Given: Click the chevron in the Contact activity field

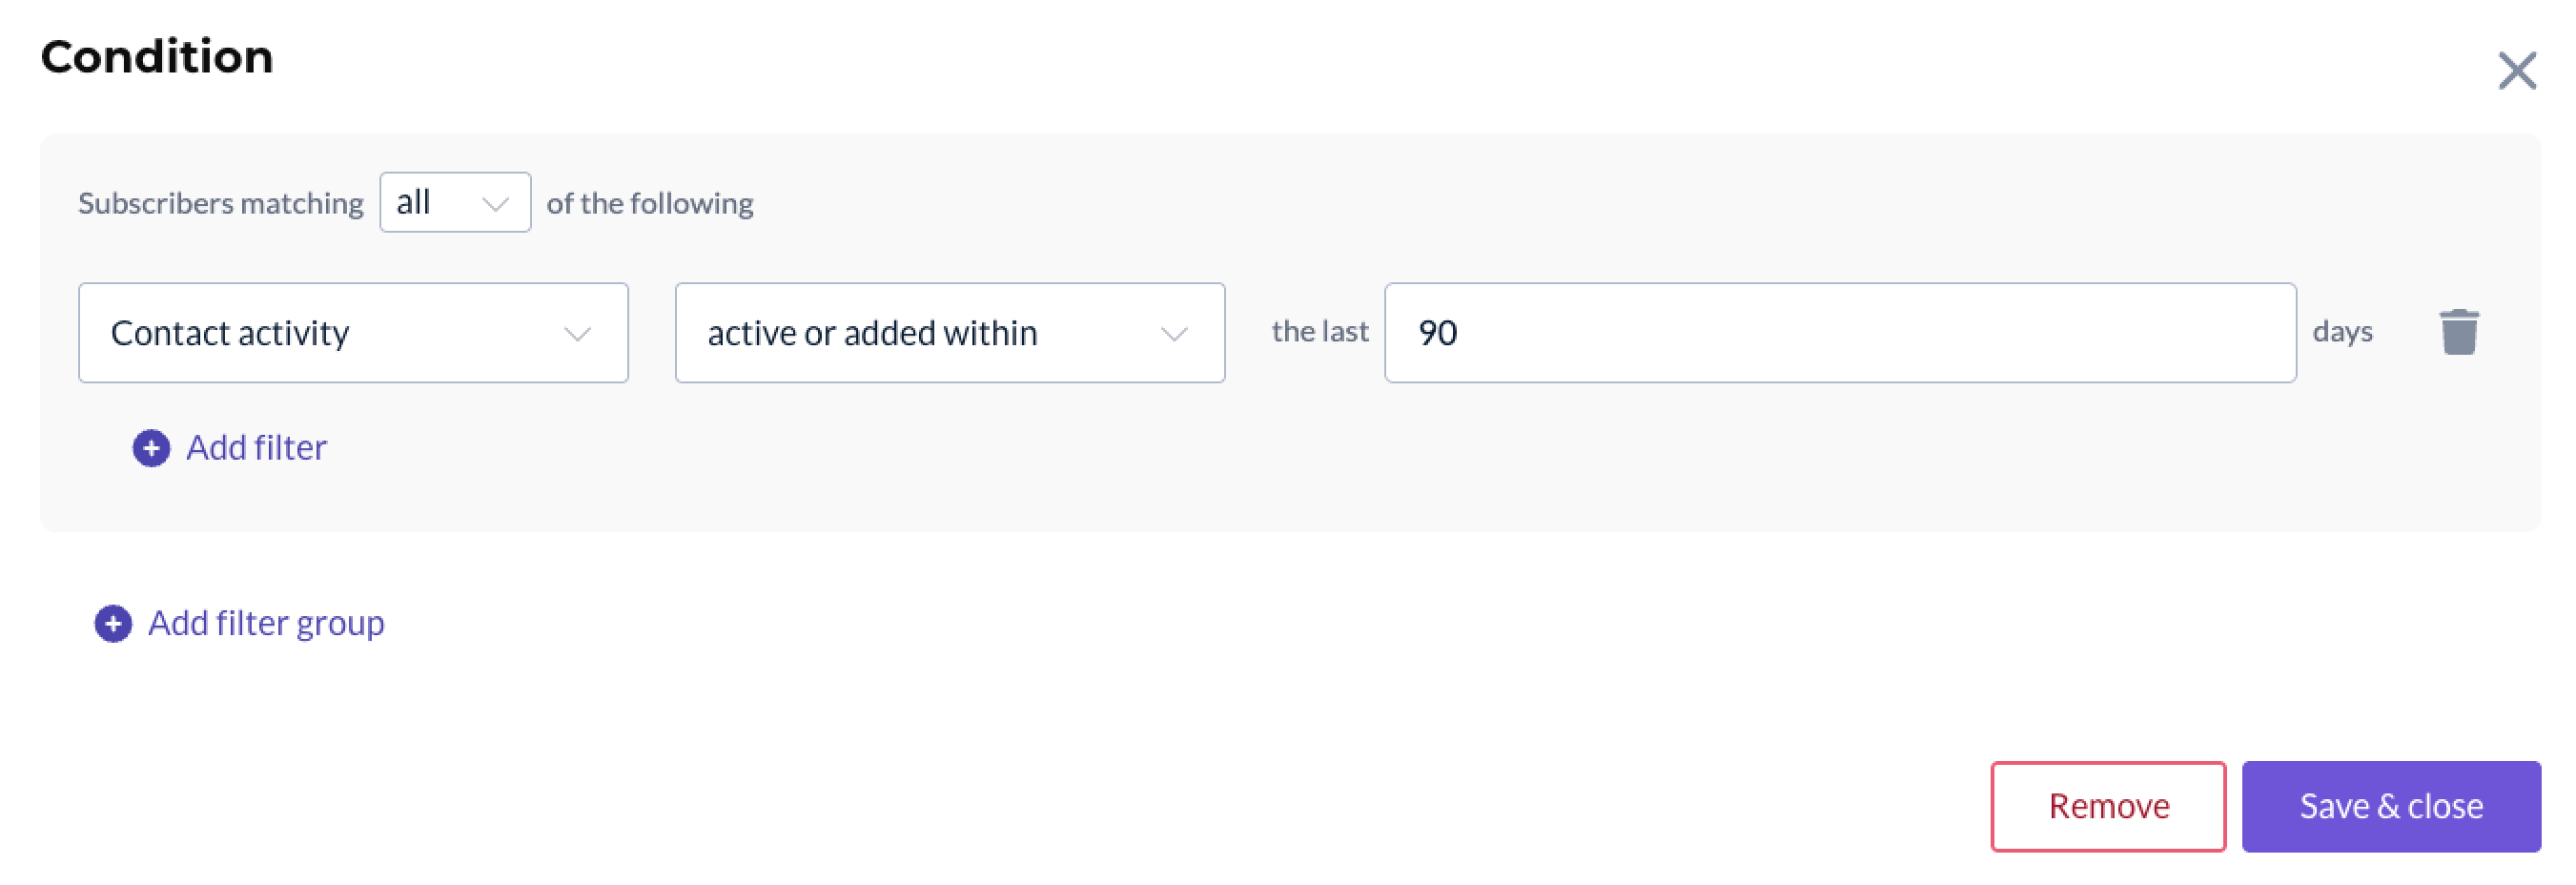Looking at the screenshot, I should (x=577, y=334).
